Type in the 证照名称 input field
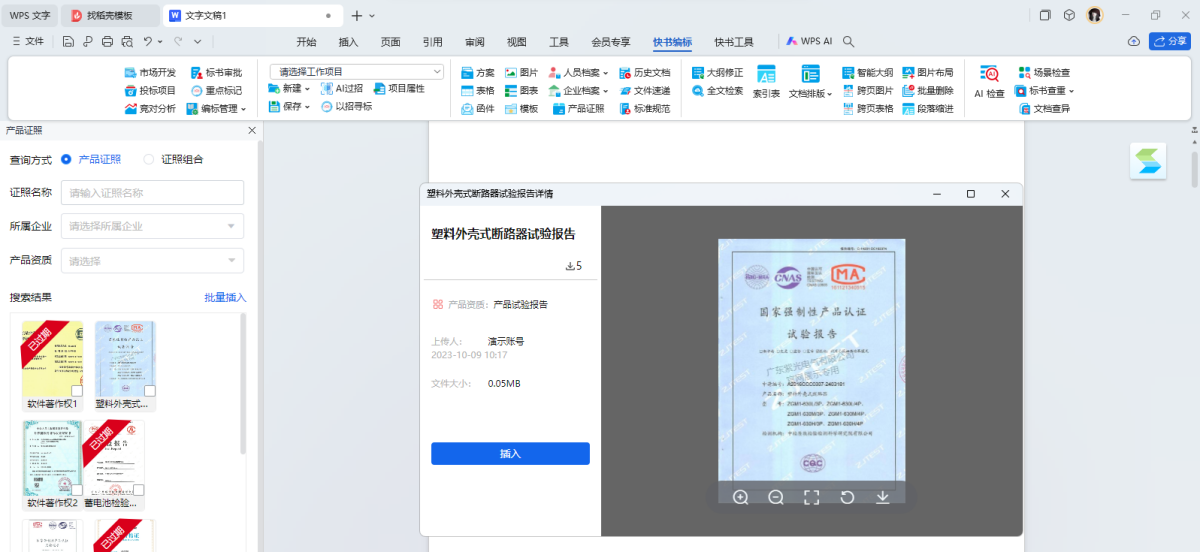The width and height of the screenshot is (1200, 552). click(152, 193)
